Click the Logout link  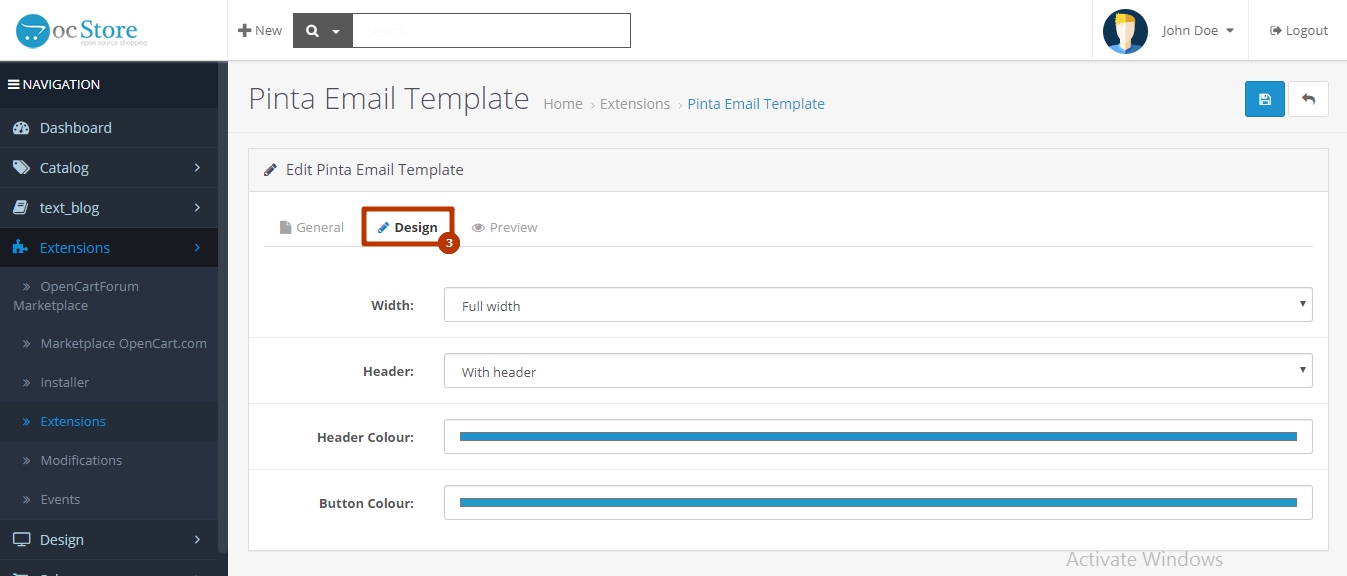pyautogui.click(x=1298, y=31)
